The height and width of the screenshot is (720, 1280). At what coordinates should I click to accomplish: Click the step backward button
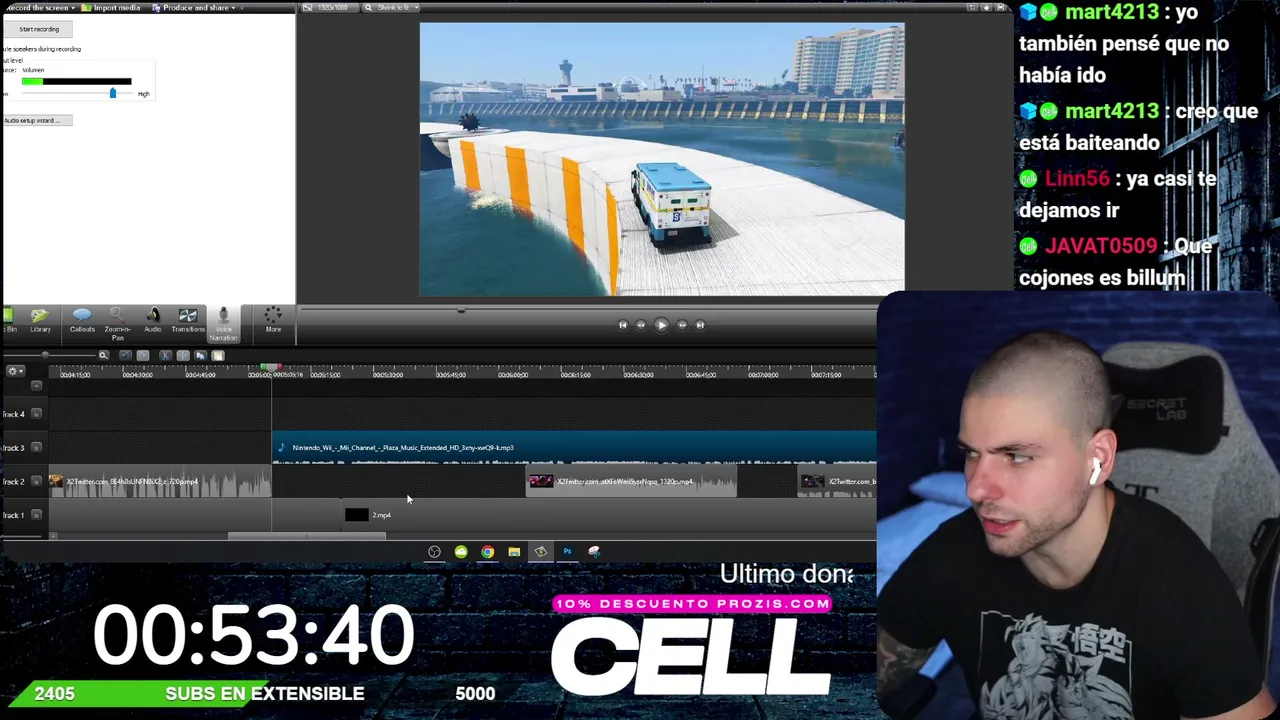641,325
